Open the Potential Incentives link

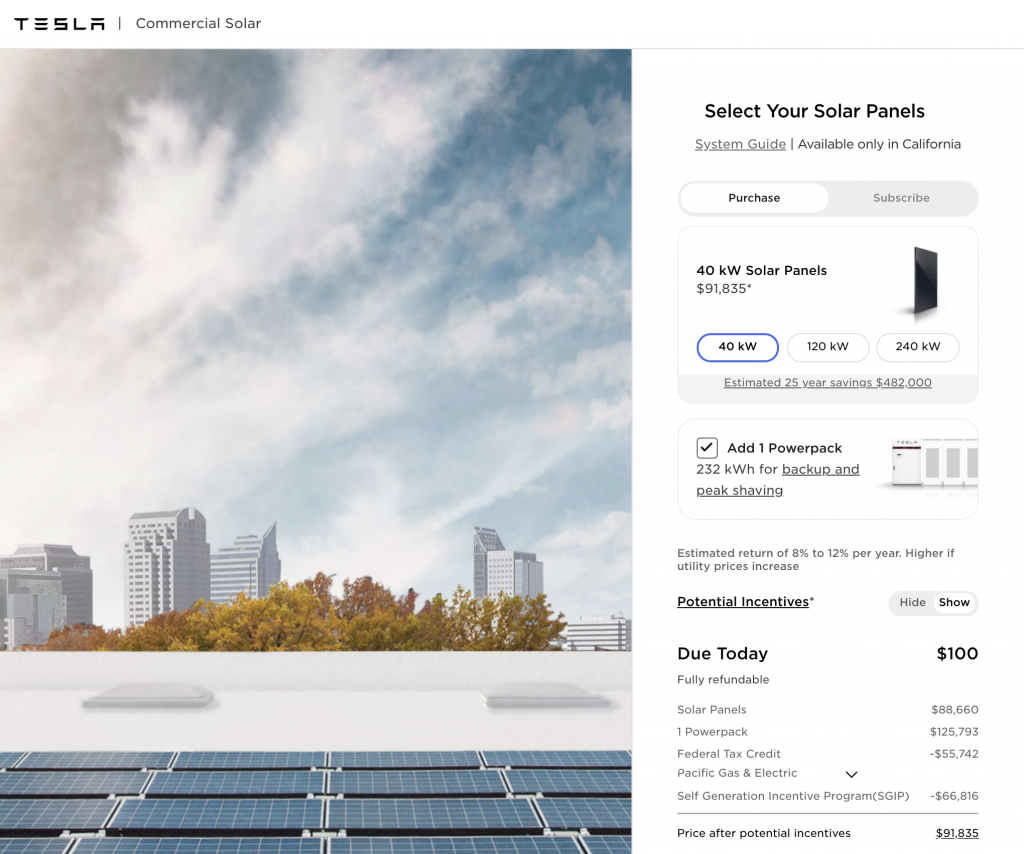coord(743,602)
